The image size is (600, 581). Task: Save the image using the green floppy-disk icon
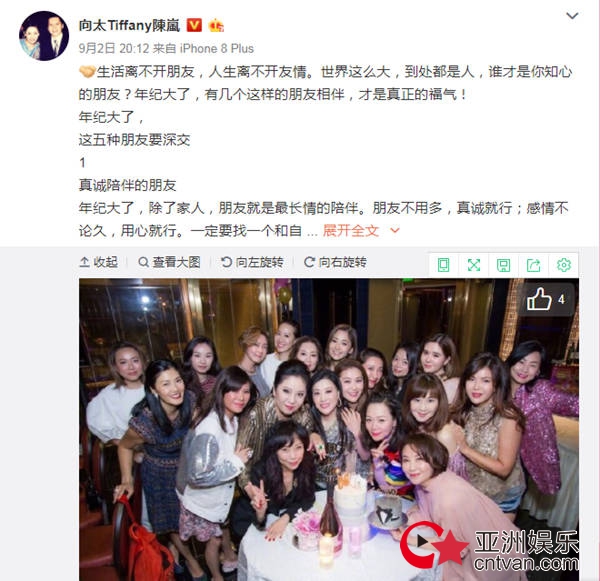[x=503, y=265]
